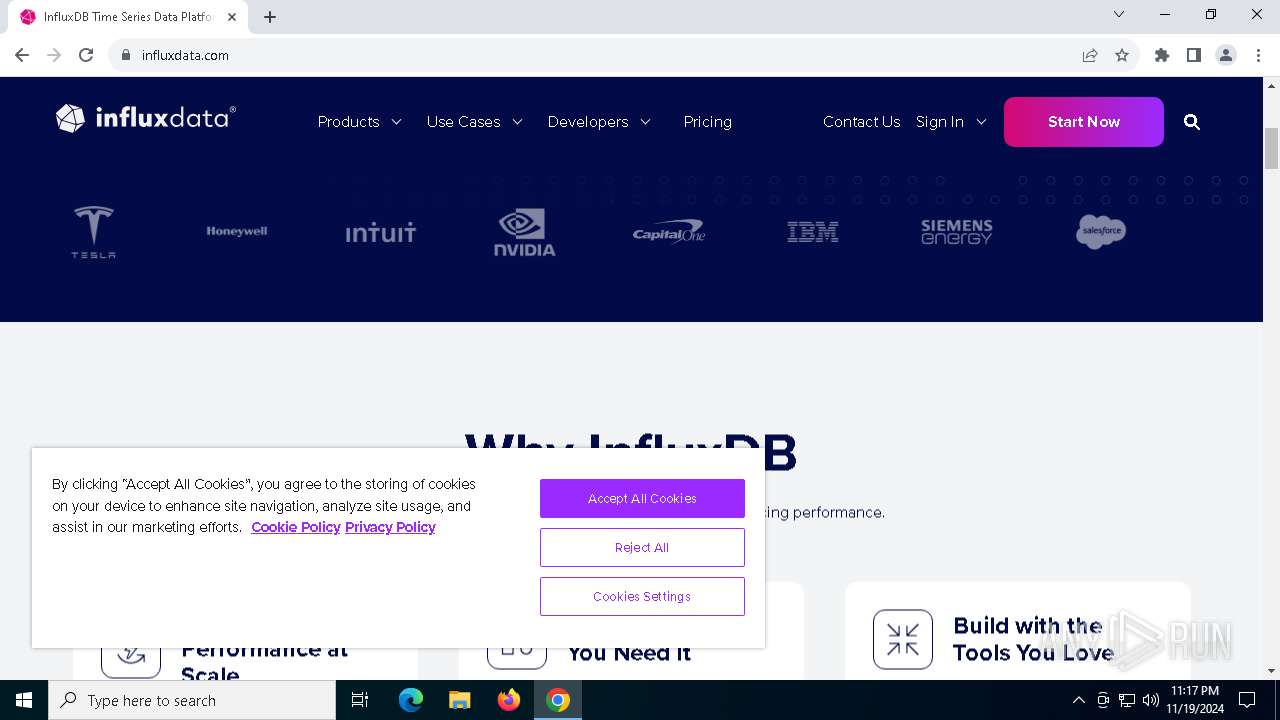
Task: Toggle the browser side panel
Action: [1194, 55]
